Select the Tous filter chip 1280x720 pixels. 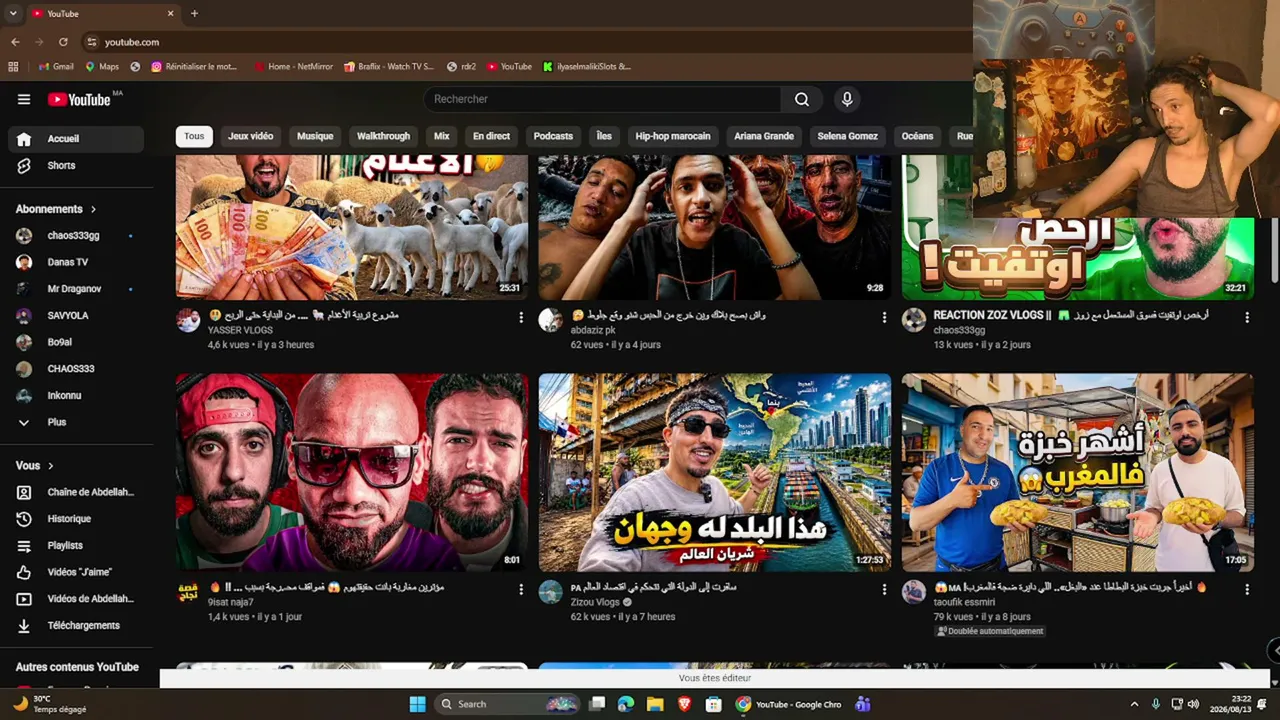click(x=194, y=136)
